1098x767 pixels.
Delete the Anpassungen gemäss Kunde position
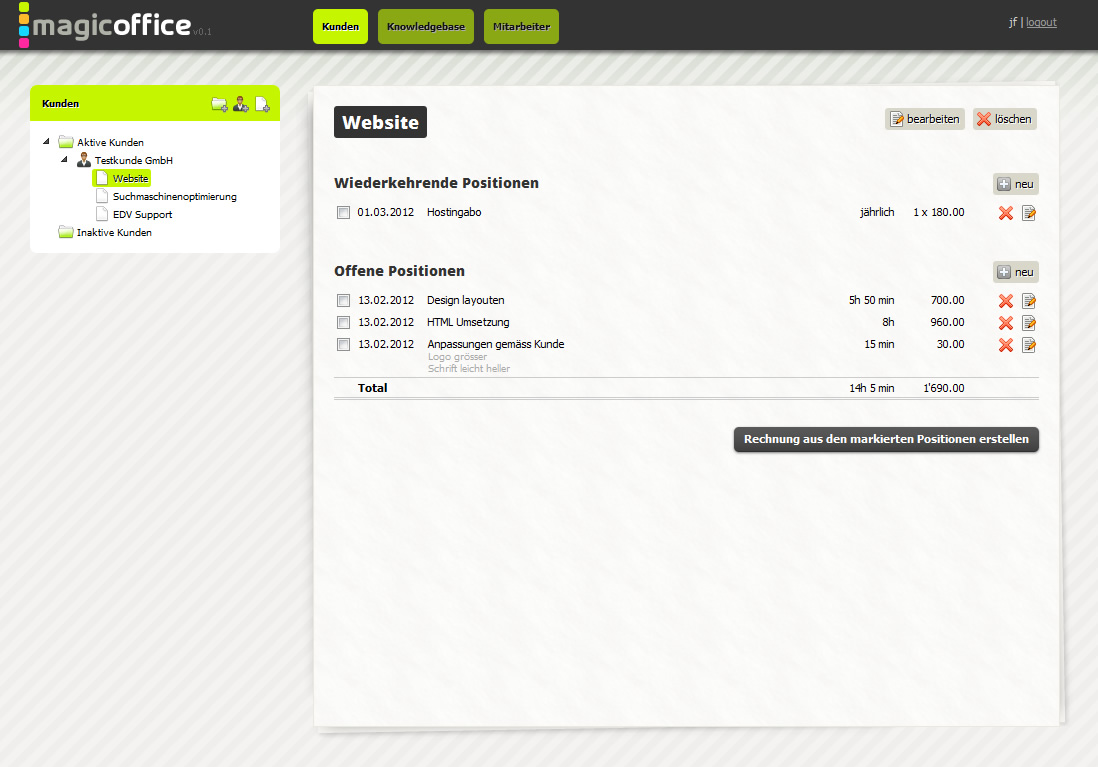point(1006,345)
